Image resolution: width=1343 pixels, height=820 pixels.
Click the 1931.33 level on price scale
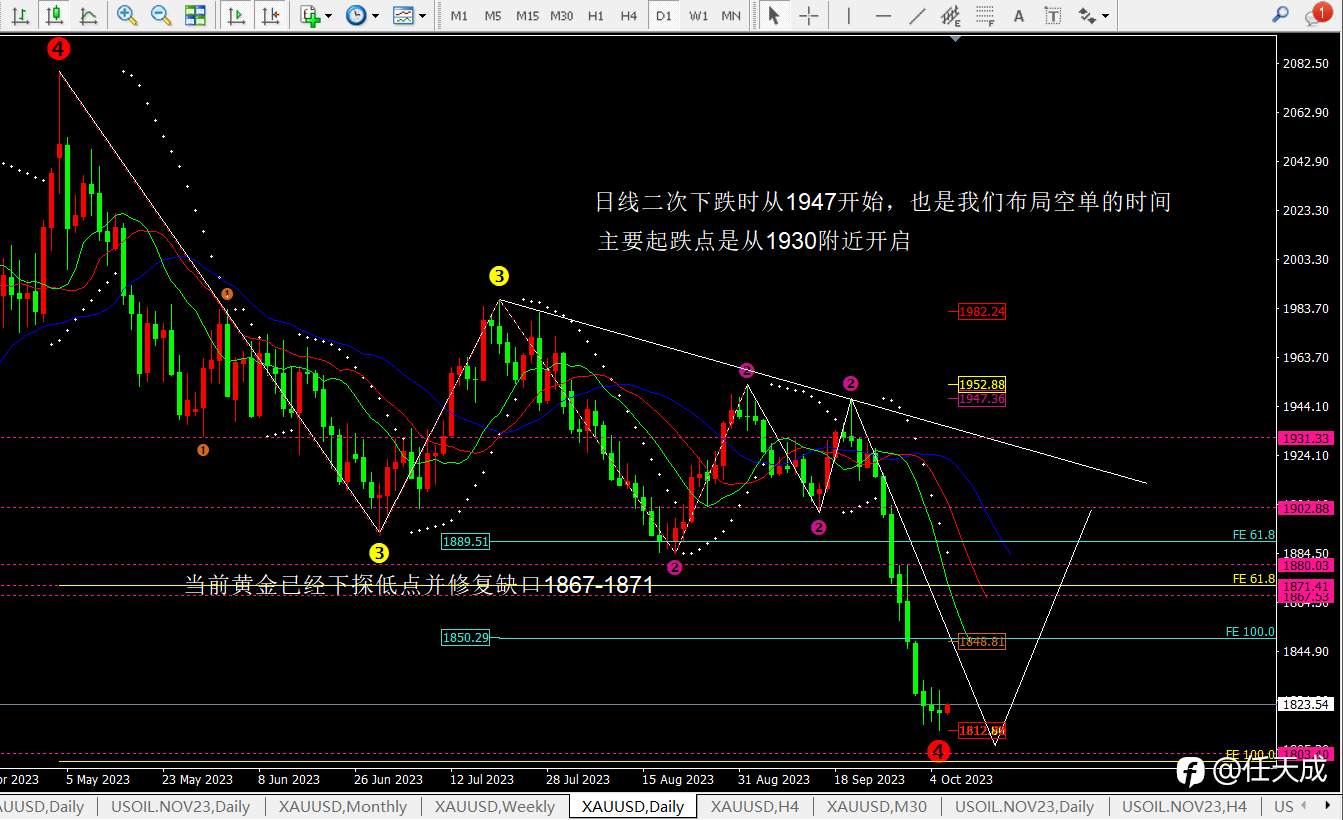1306,438
